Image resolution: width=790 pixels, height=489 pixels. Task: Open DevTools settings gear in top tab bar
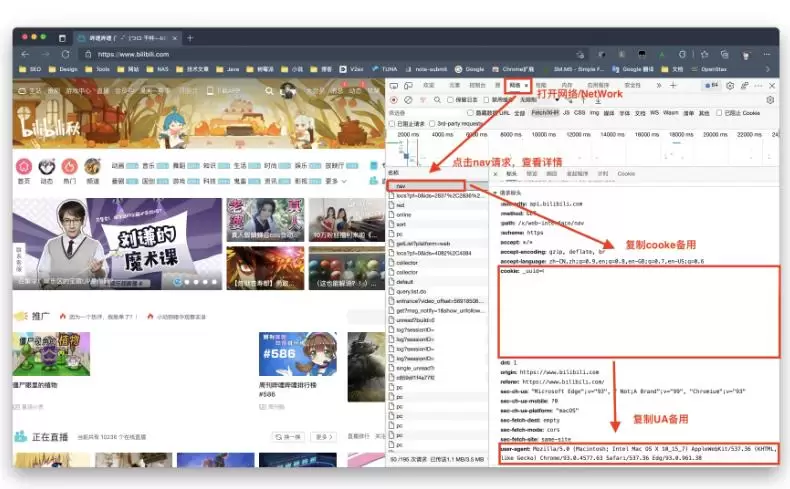730,86
